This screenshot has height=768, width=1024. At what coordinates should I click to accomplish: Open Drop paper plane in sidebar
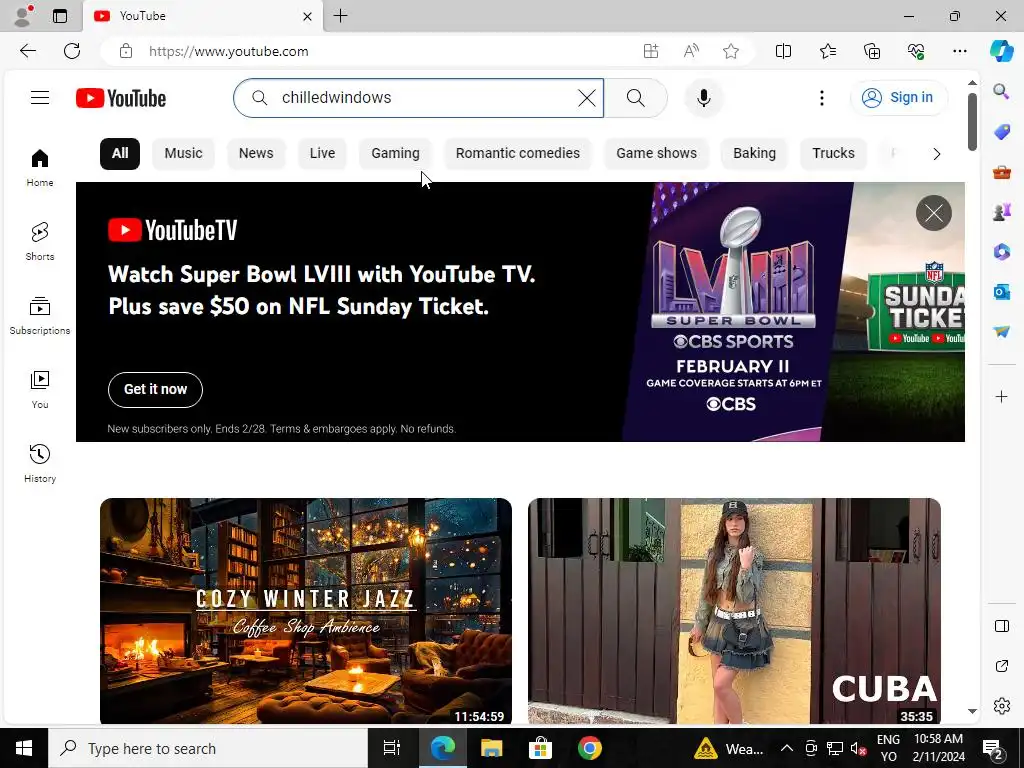[1001, 332]
